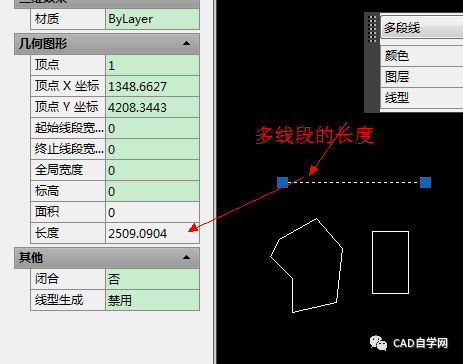Click the 图层 row in quick properties
This screenshot has width=463, height=364.
tap(422, 77)
